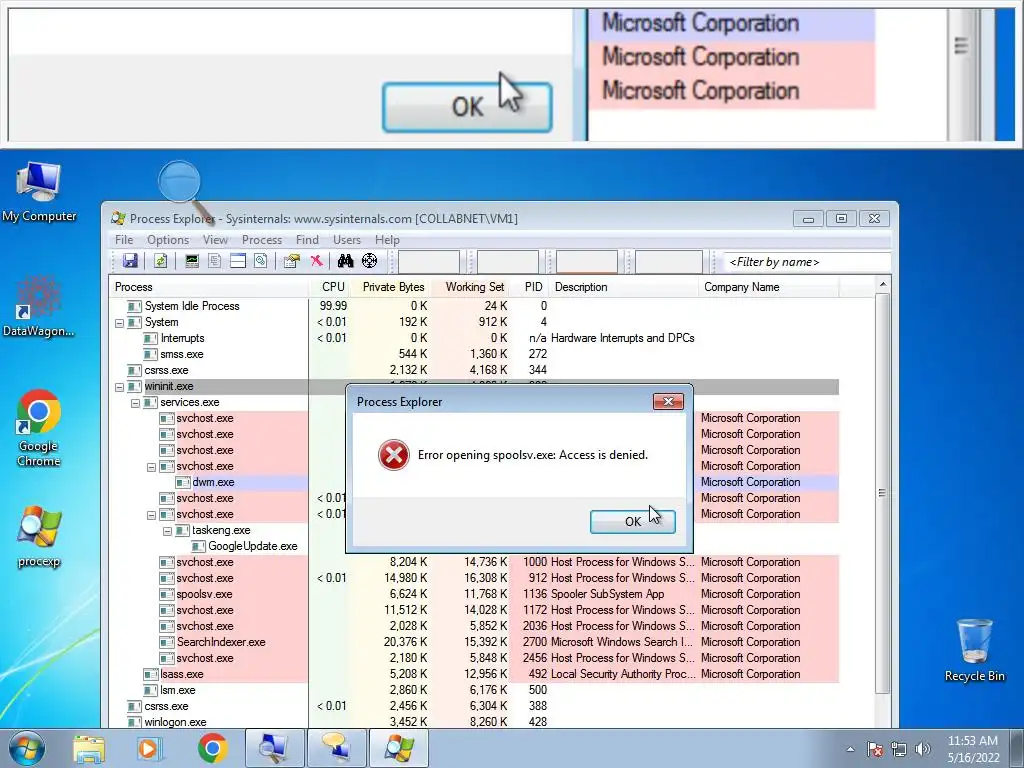Sort by the Description column header
The height and width of the screenshot is (768, 1024).
(624, 287)
